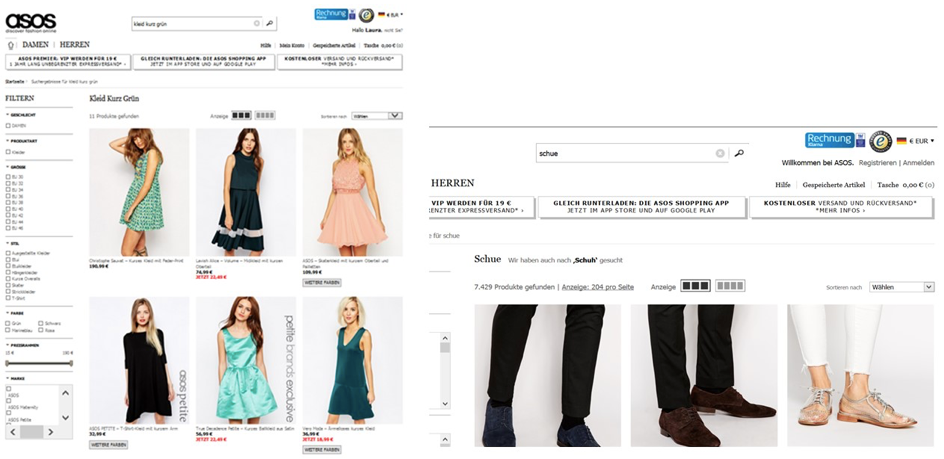944x459 pixels.
Task: Click the minimum handle of the Preisrahmen slider
Action: click(x=7, y=363)
